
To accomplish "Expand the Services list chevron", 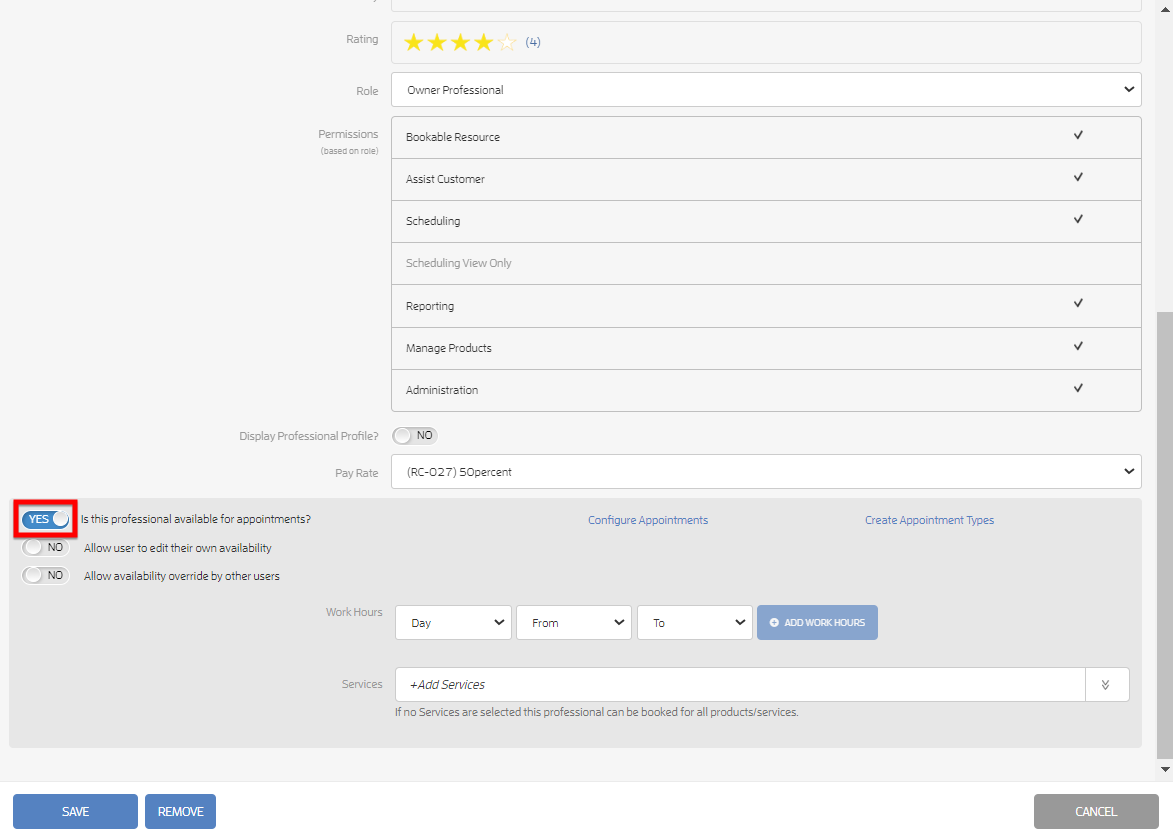I will (x=1106, y=684).
